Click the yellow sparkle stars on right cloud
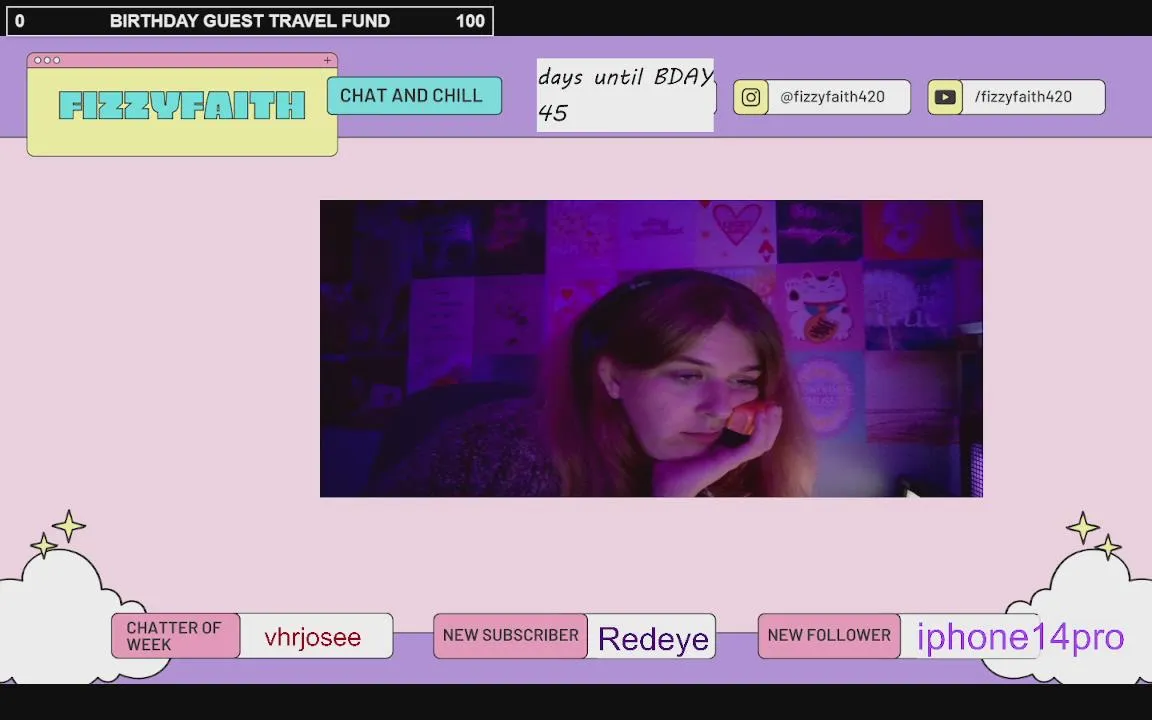Viewport: 1152px width, 720px height. tap(1094, 536)
